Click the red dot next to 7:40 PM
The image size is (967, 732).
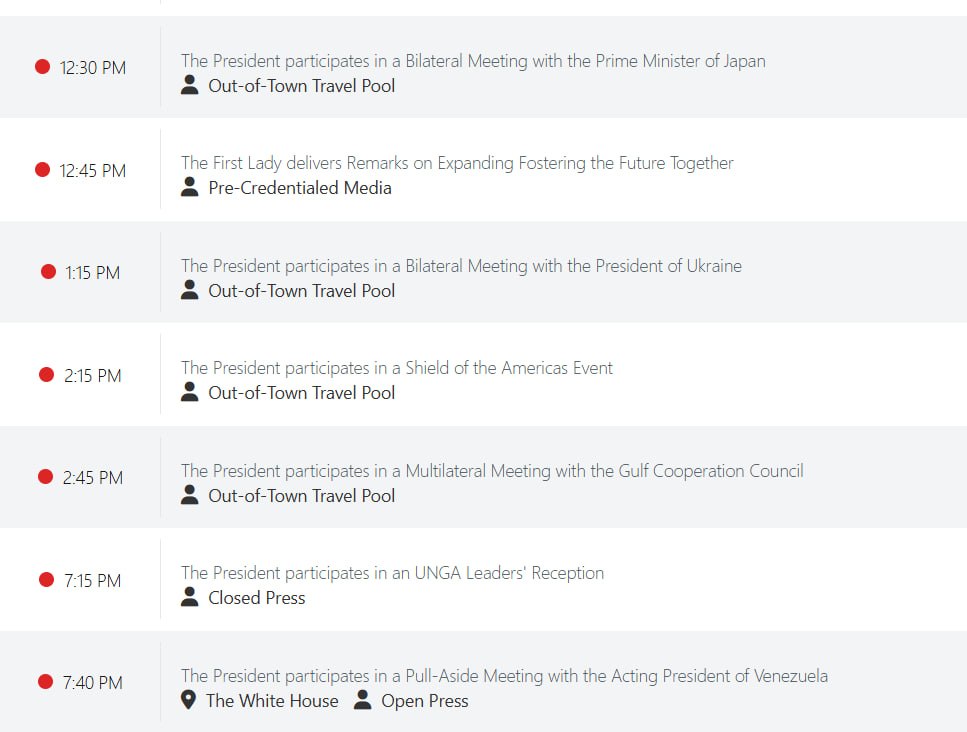[45, 681]
